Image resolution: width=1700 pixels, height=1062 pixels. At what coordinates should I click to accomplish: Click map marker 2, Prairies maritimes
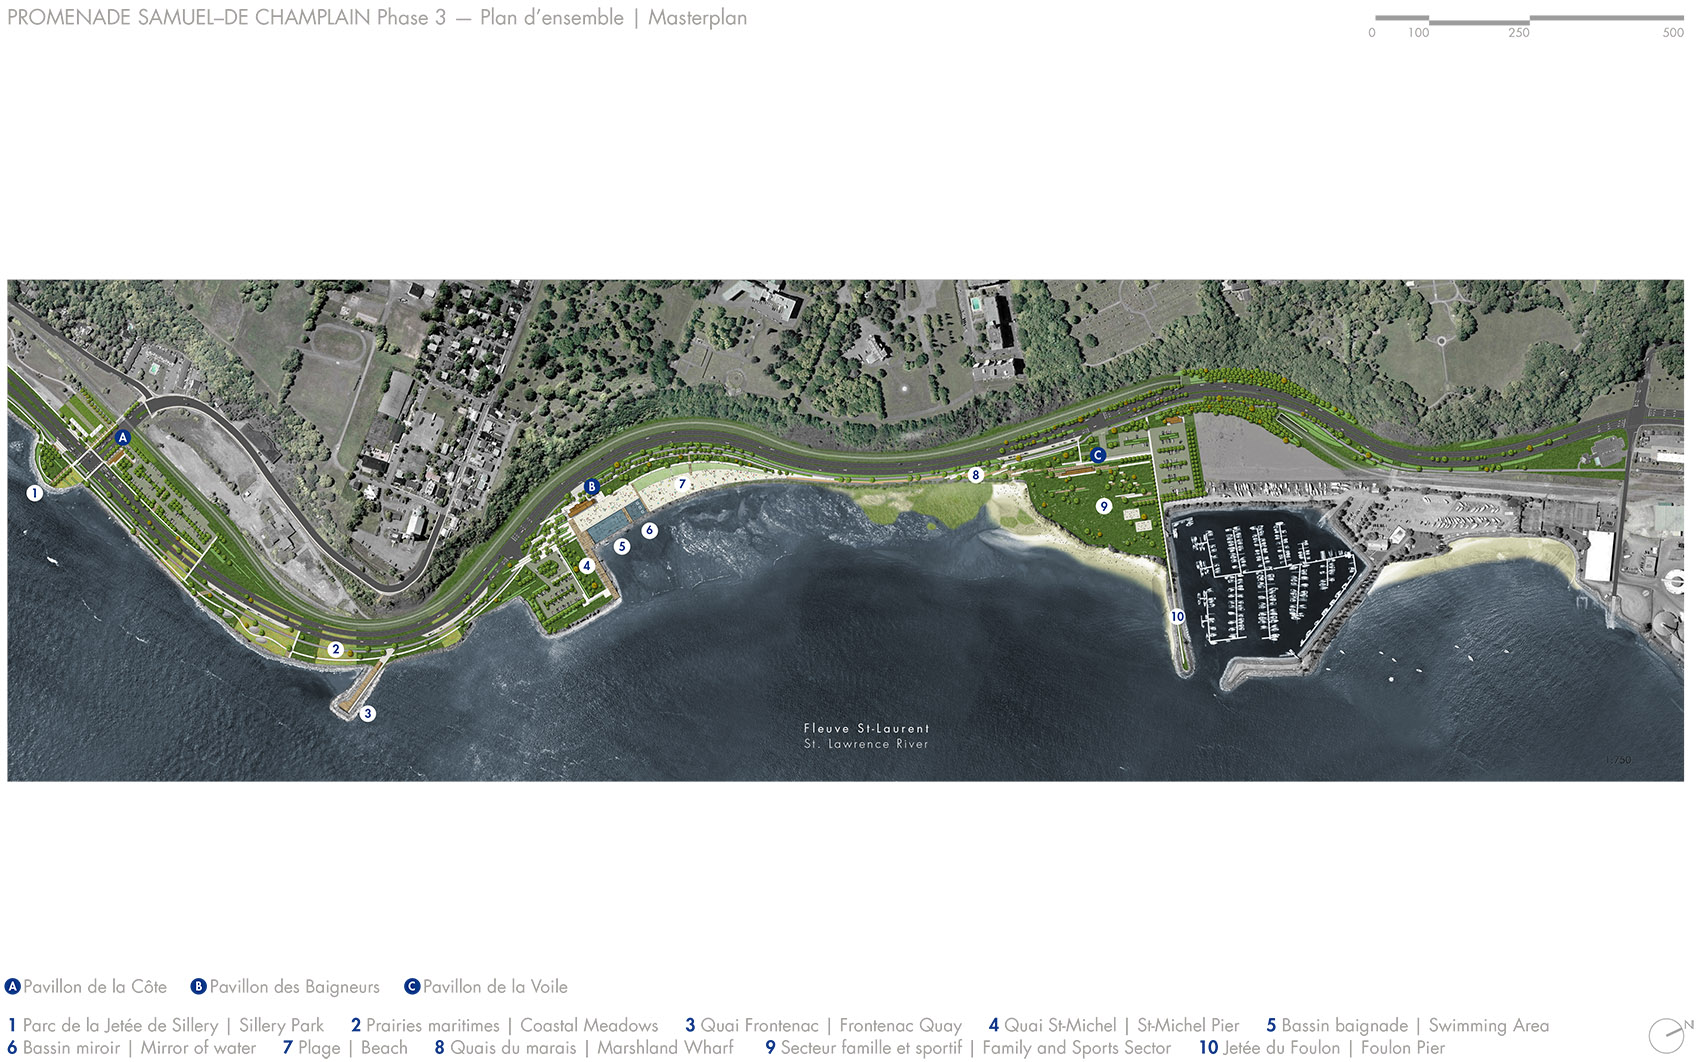[x=336, y=649]
